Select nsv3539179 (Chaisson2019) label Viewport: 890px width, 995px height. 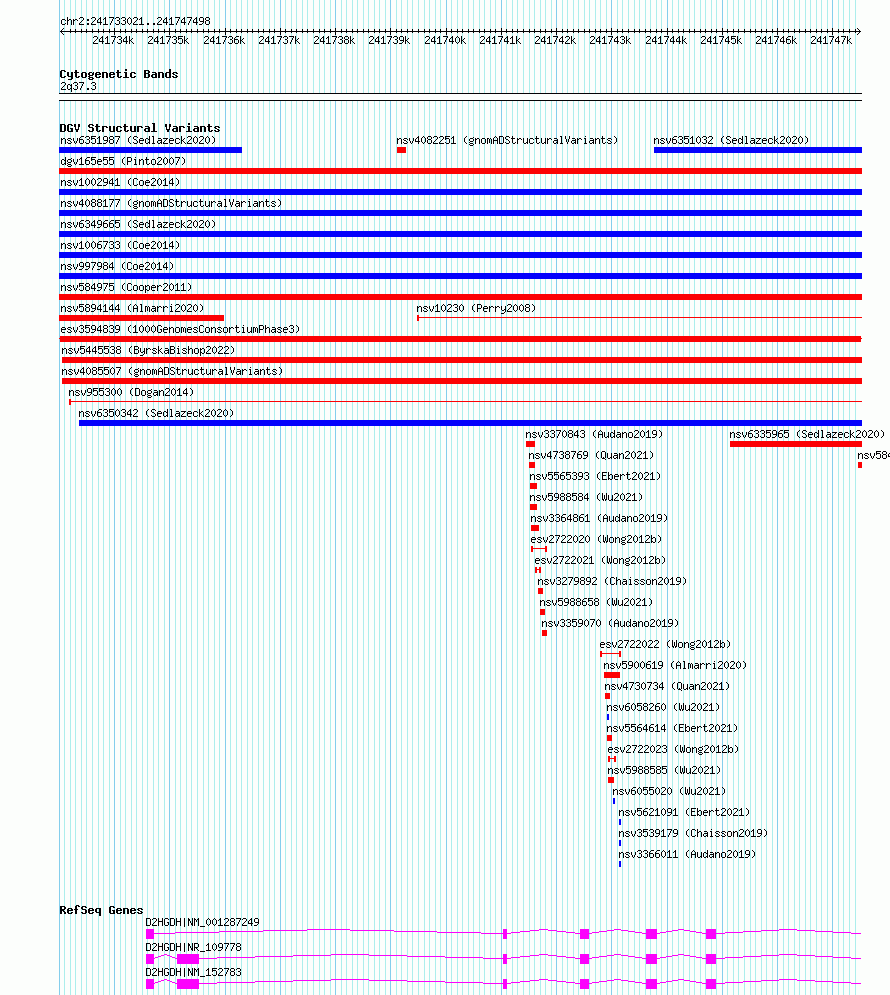pyautogui.click(x=693, y=833)
